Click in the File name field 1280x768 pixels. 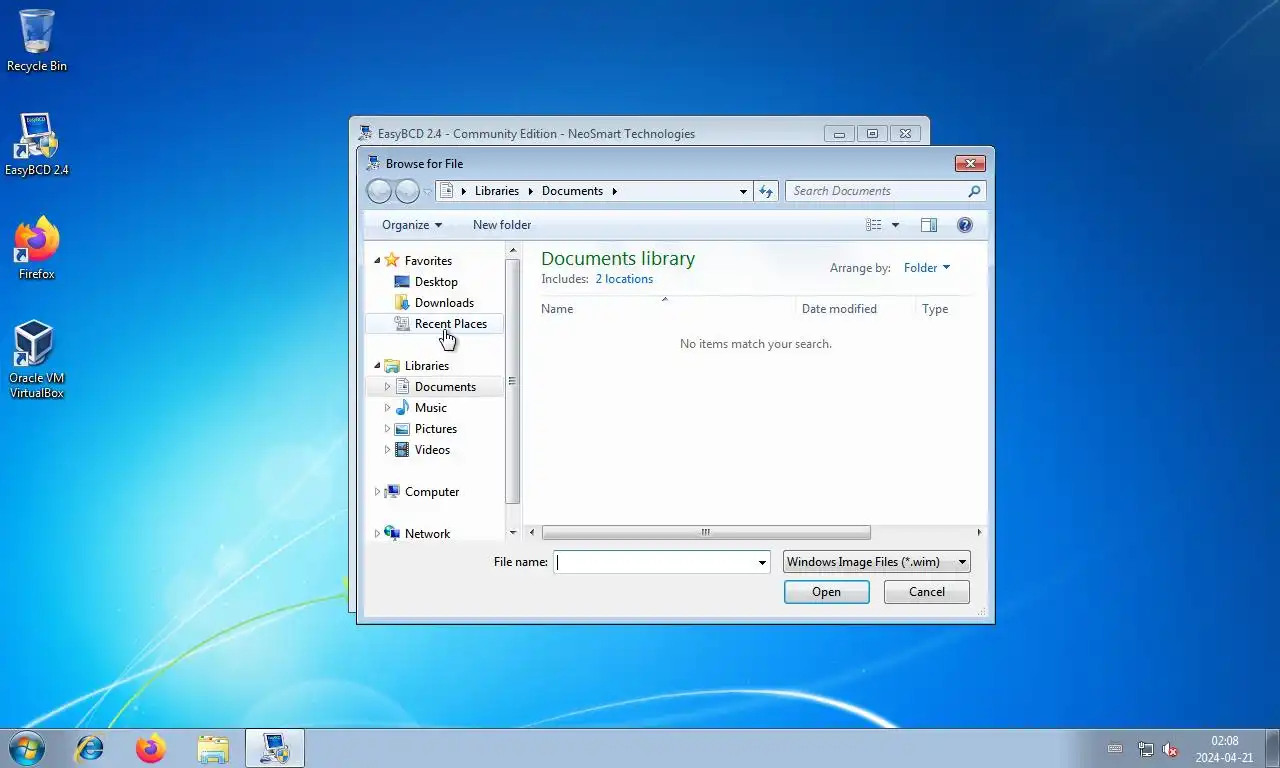(654, 562)
